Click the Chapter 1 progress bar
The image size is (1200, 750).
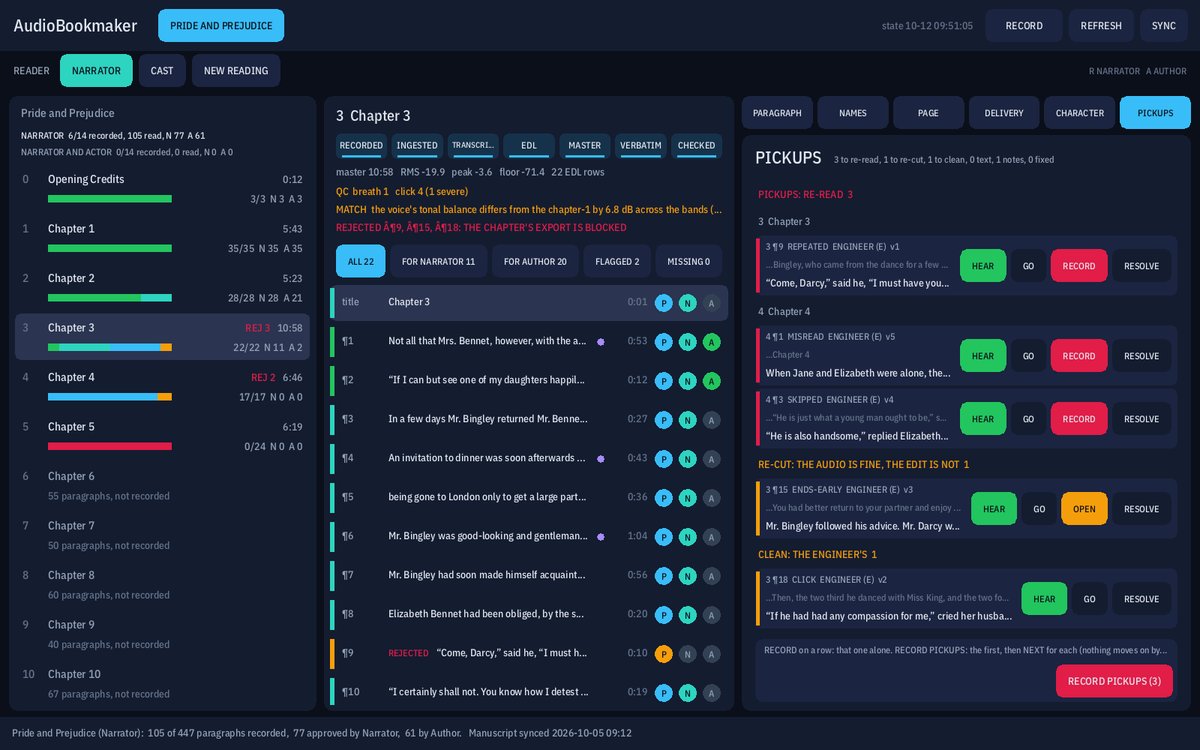coord(110,248)
